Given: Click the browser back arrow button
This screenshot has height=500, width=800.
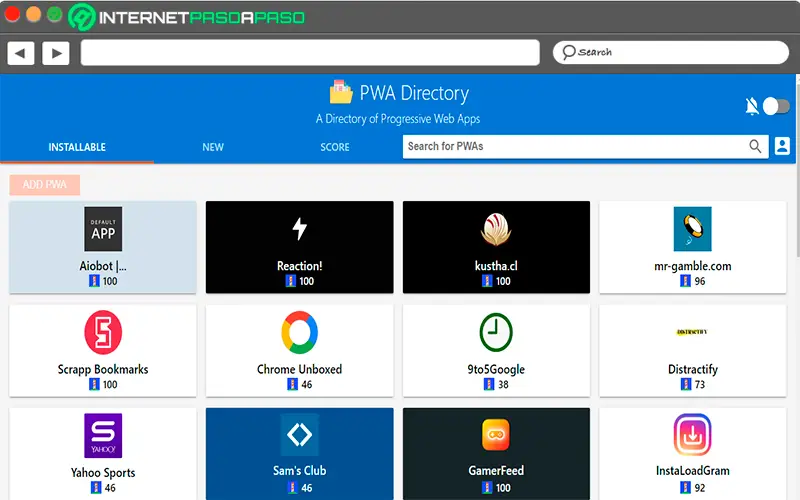Looking at the screenshot, I should pyautogui.click(x=21, y=53).
